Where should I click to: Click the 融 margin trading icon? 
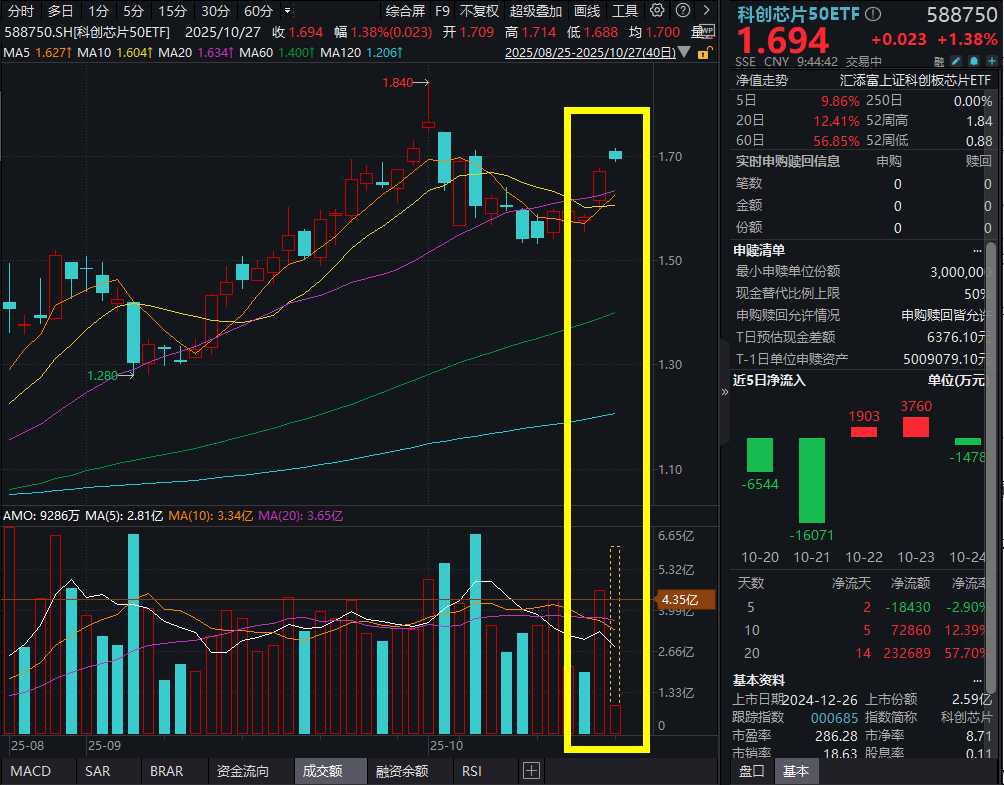[x=940, y=61]
